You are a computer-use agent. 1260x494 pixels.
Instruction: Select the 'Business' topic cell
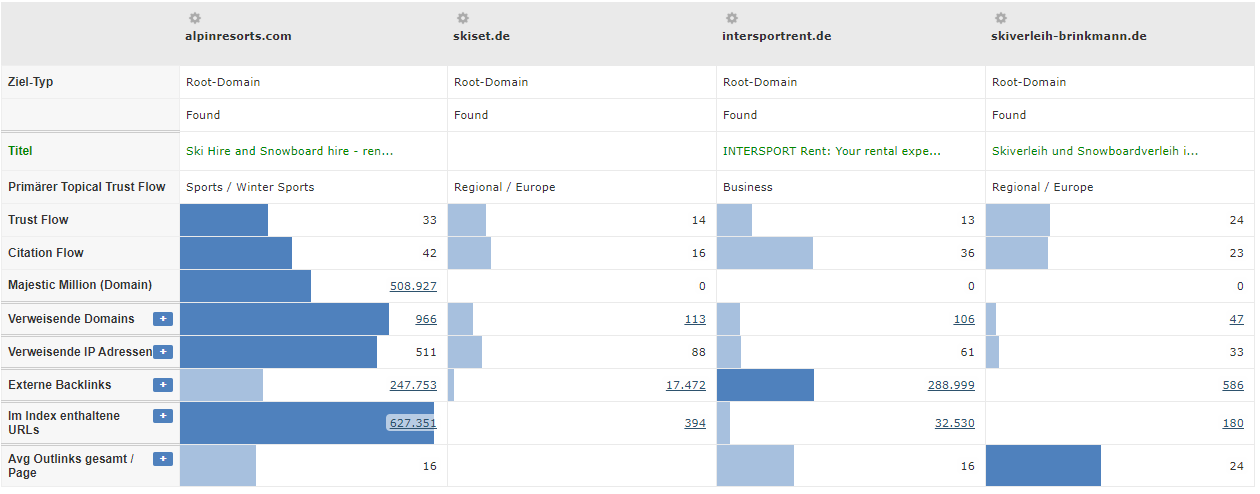[x=748, y=187]
